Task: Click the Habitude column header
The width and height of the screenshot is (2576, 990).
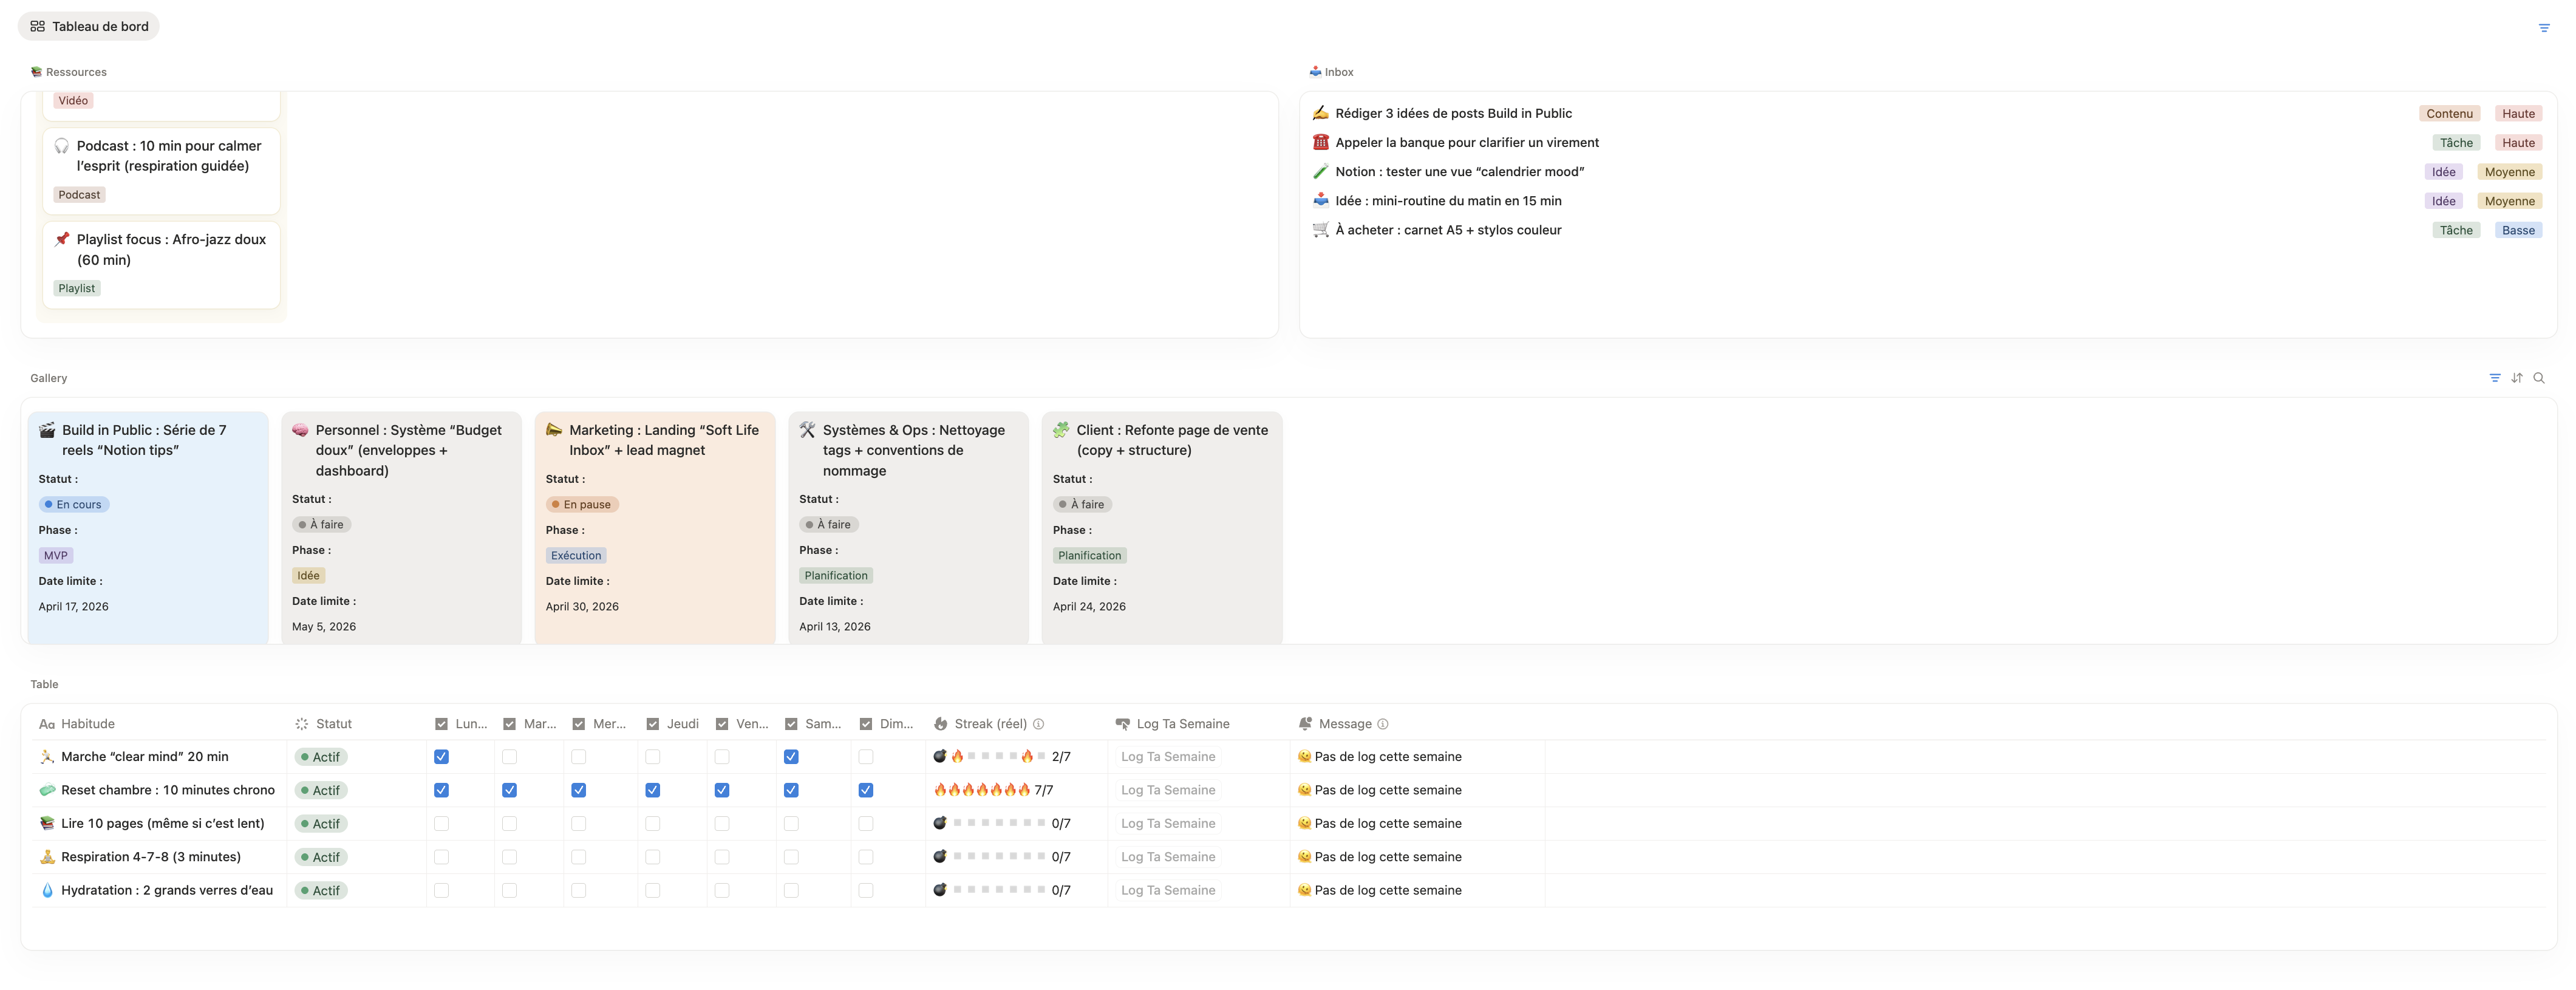Action: coord(87,724)
